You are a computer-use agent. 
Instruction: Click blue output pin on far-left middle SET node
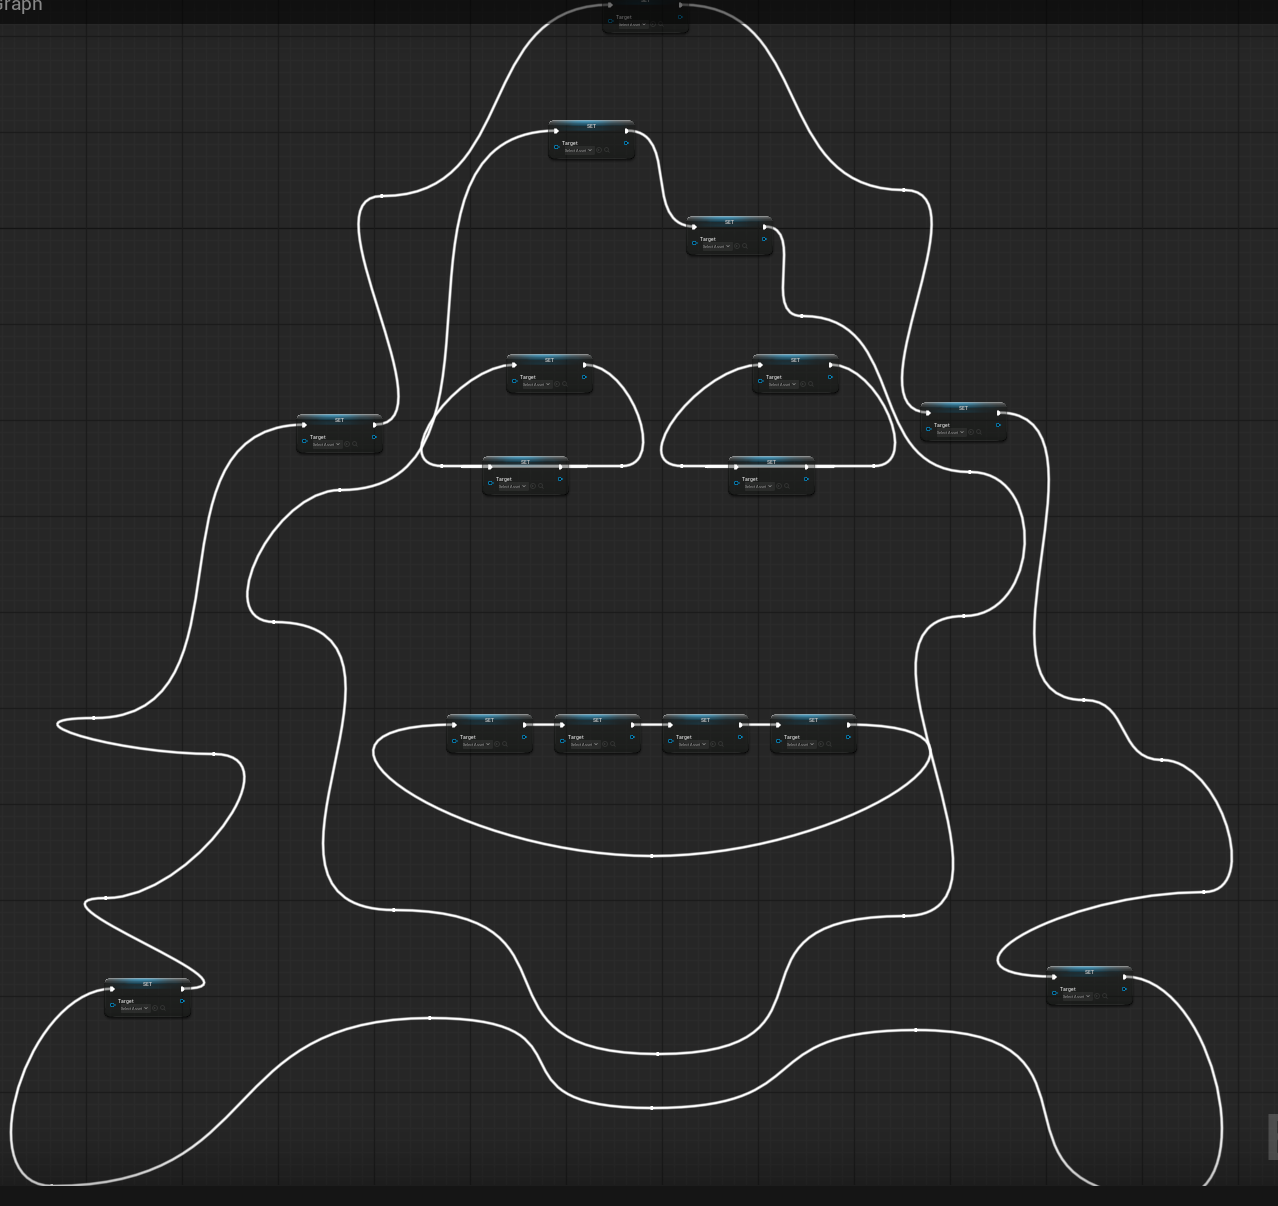pos(374,437)
